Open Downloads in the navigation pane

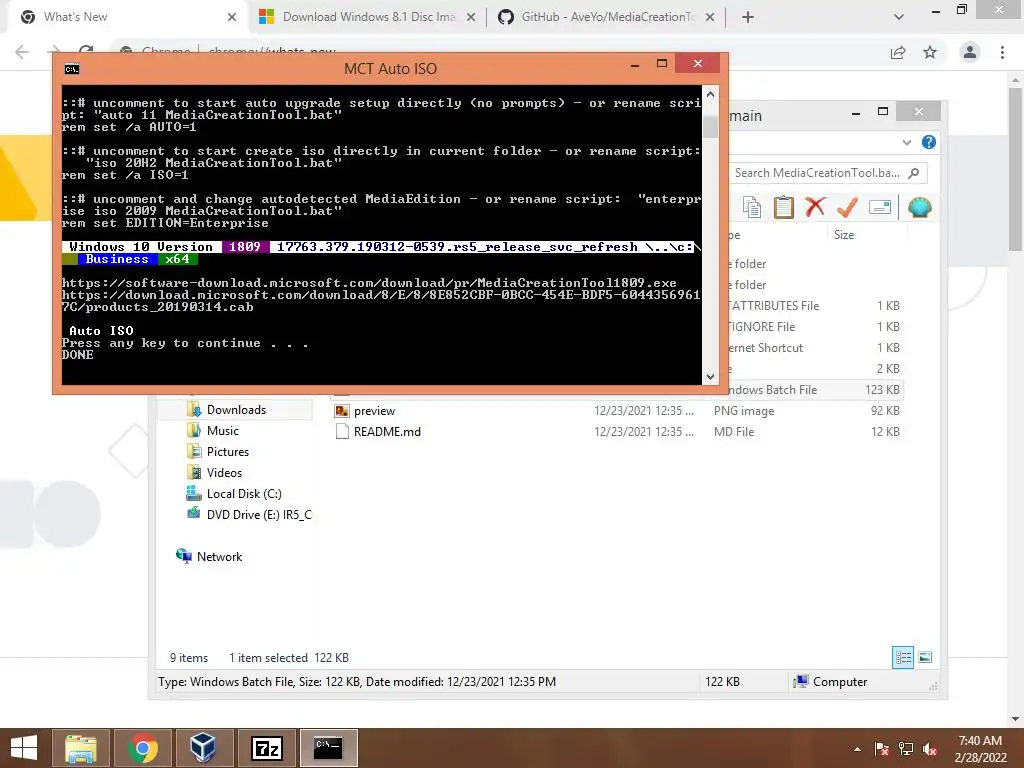[236, 409]
